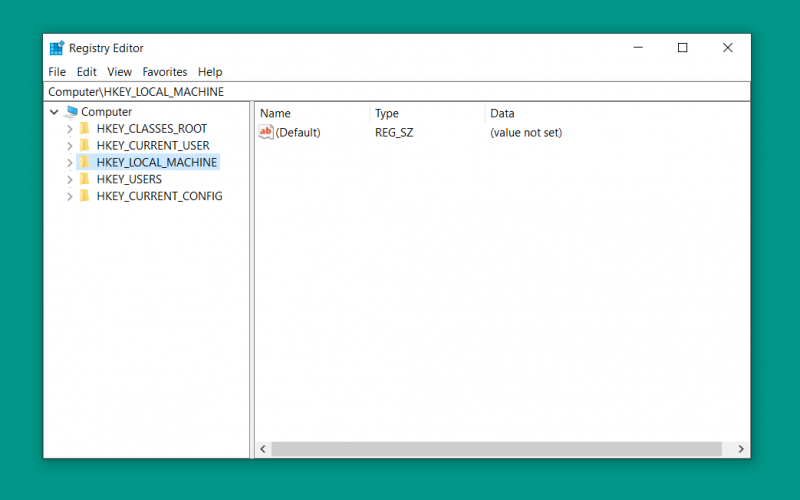The width and height of the screenshot is (800, 500).
Task: Expand the HKEY_CLASSES_ROOT key
Action: click(70, 129)
